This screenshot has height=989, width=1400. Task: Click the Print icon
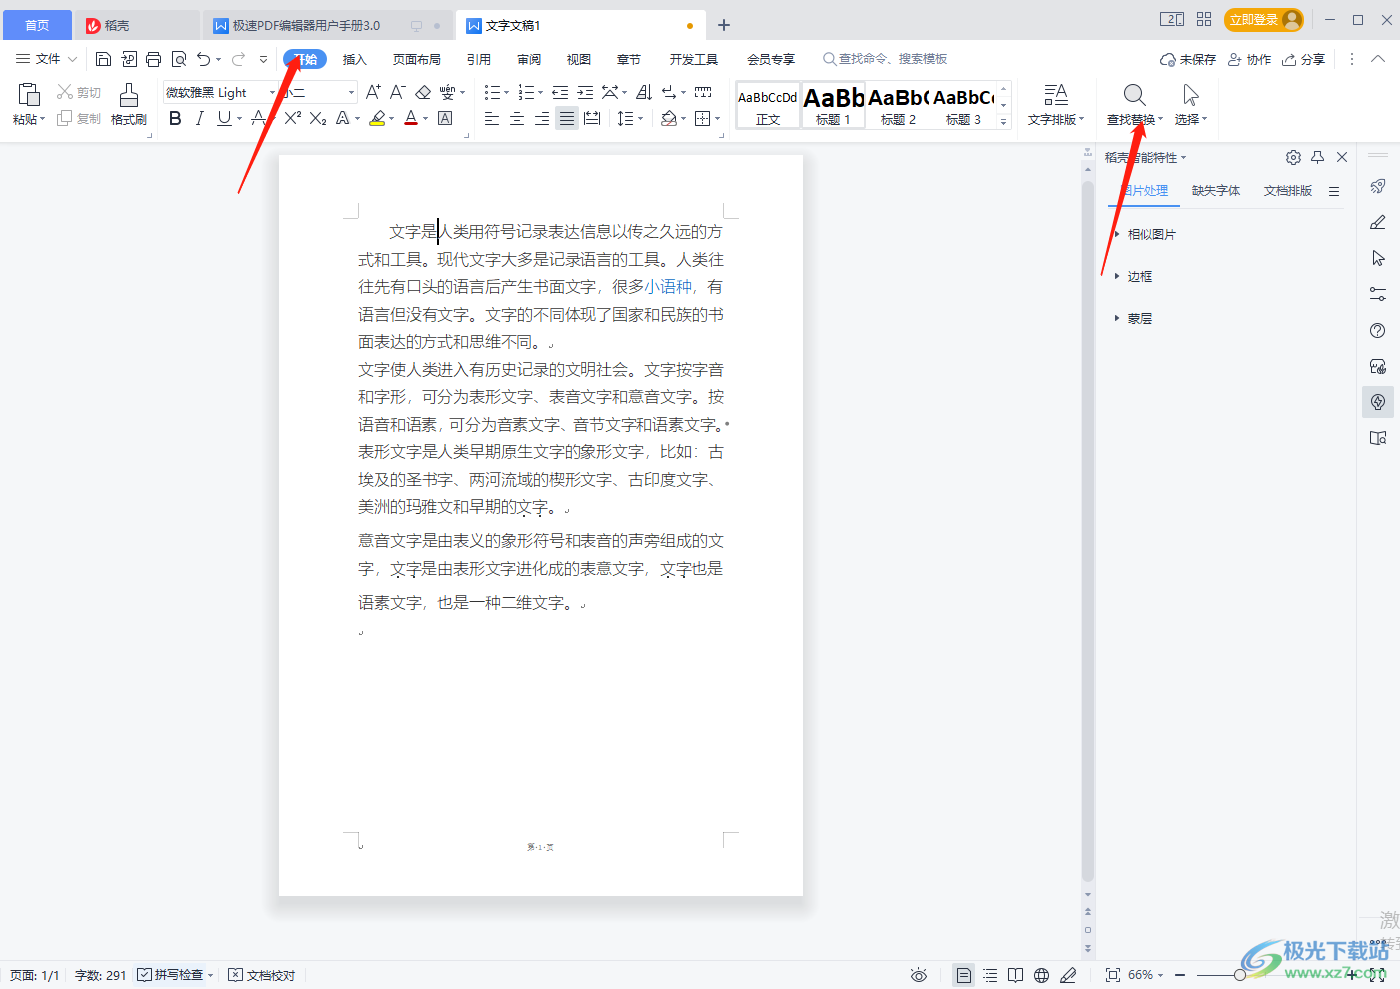pyautogui.click(x=153, y=59)
